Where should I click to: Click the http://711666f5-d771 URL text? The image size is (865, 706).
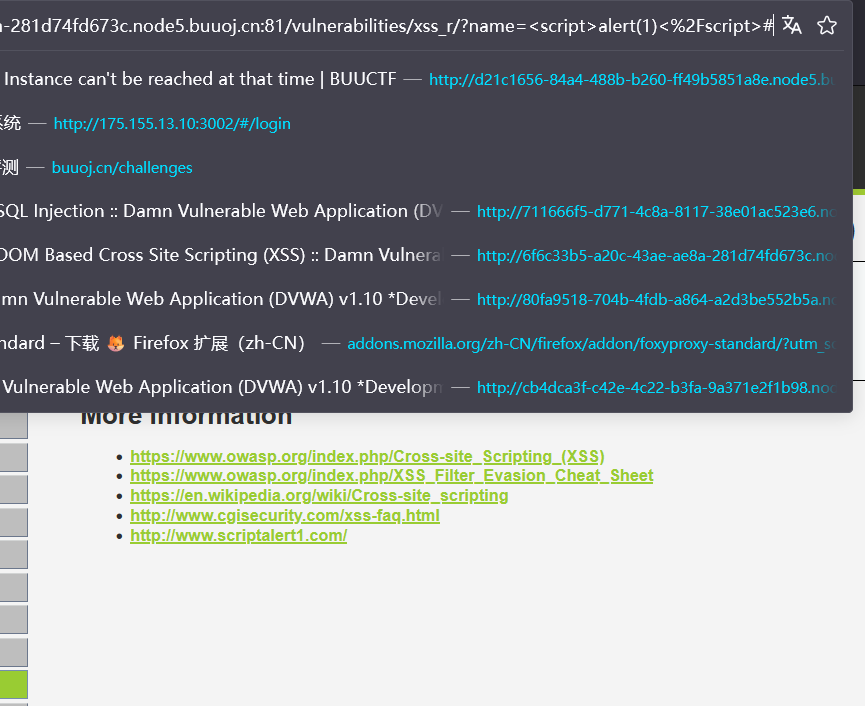pos(656,211)
